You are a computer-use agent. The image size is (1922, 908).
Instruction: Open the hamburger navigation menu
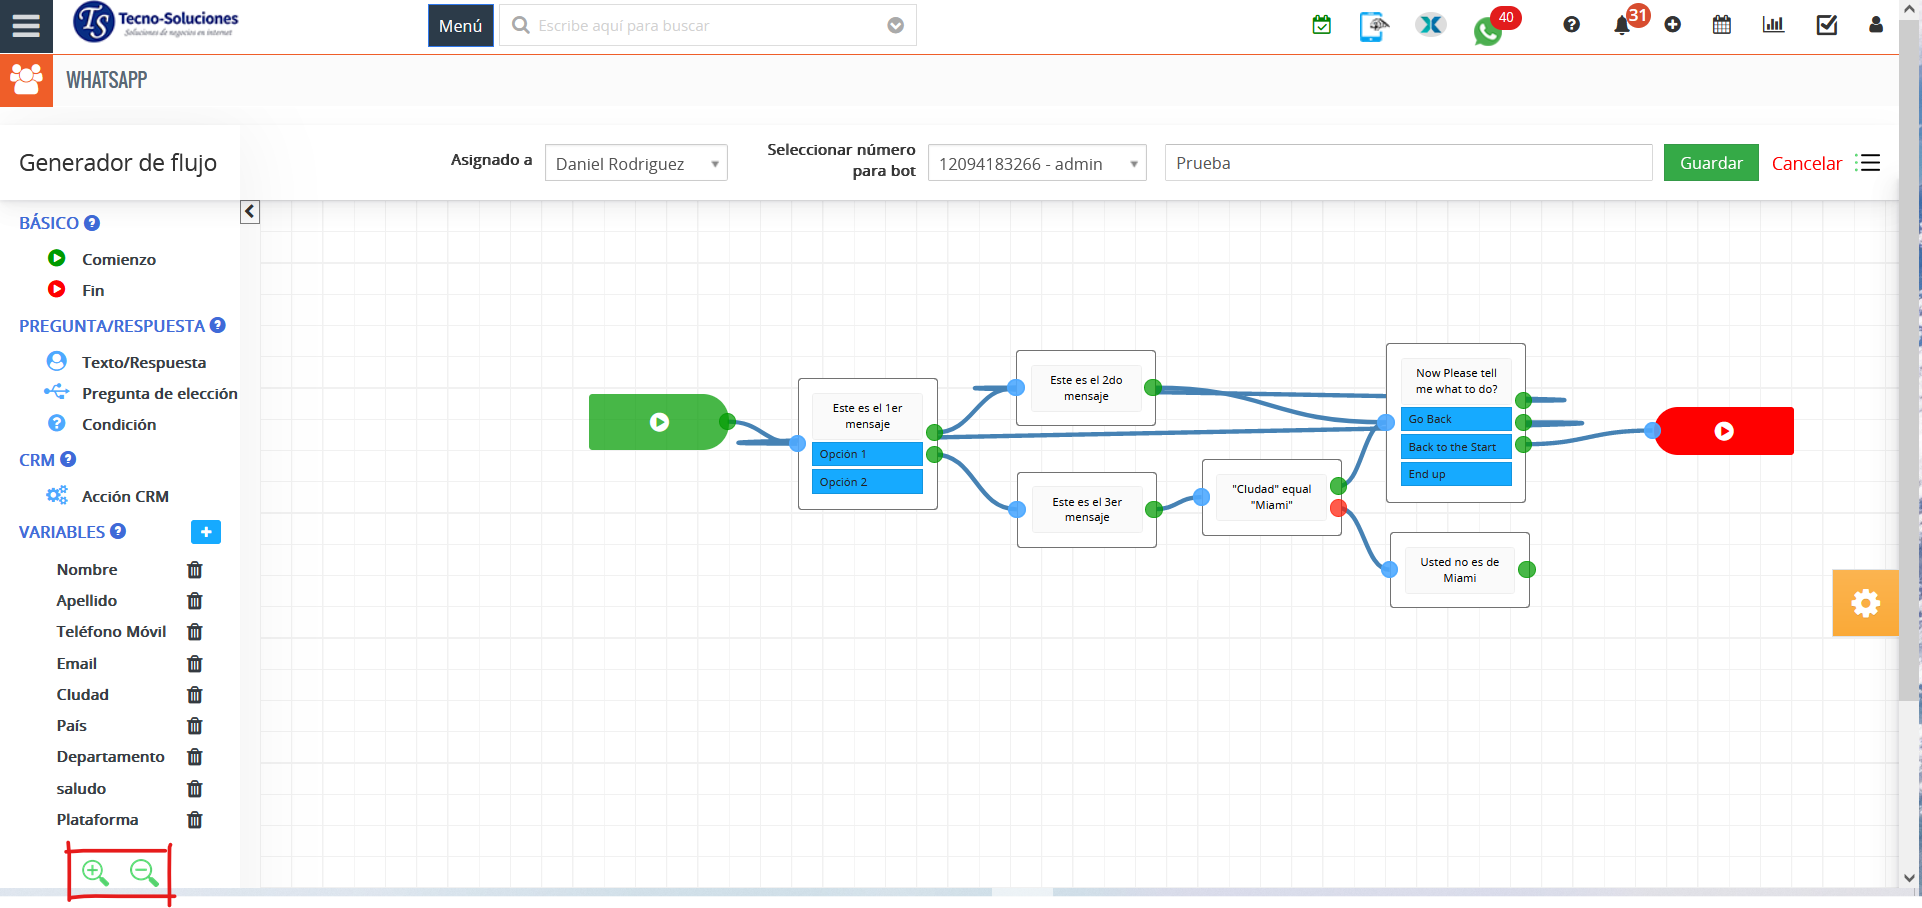[x=26, y=26]
